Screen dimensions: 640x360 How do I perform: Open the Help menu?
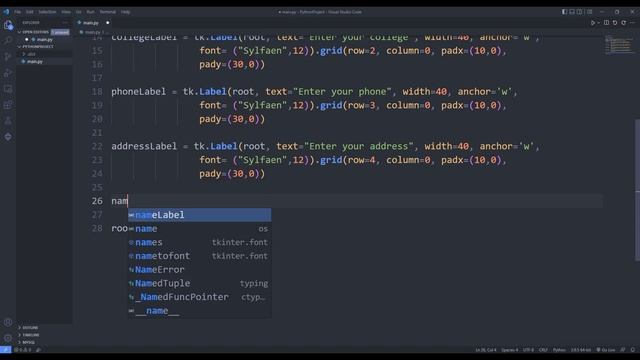(x=125, y=12)
